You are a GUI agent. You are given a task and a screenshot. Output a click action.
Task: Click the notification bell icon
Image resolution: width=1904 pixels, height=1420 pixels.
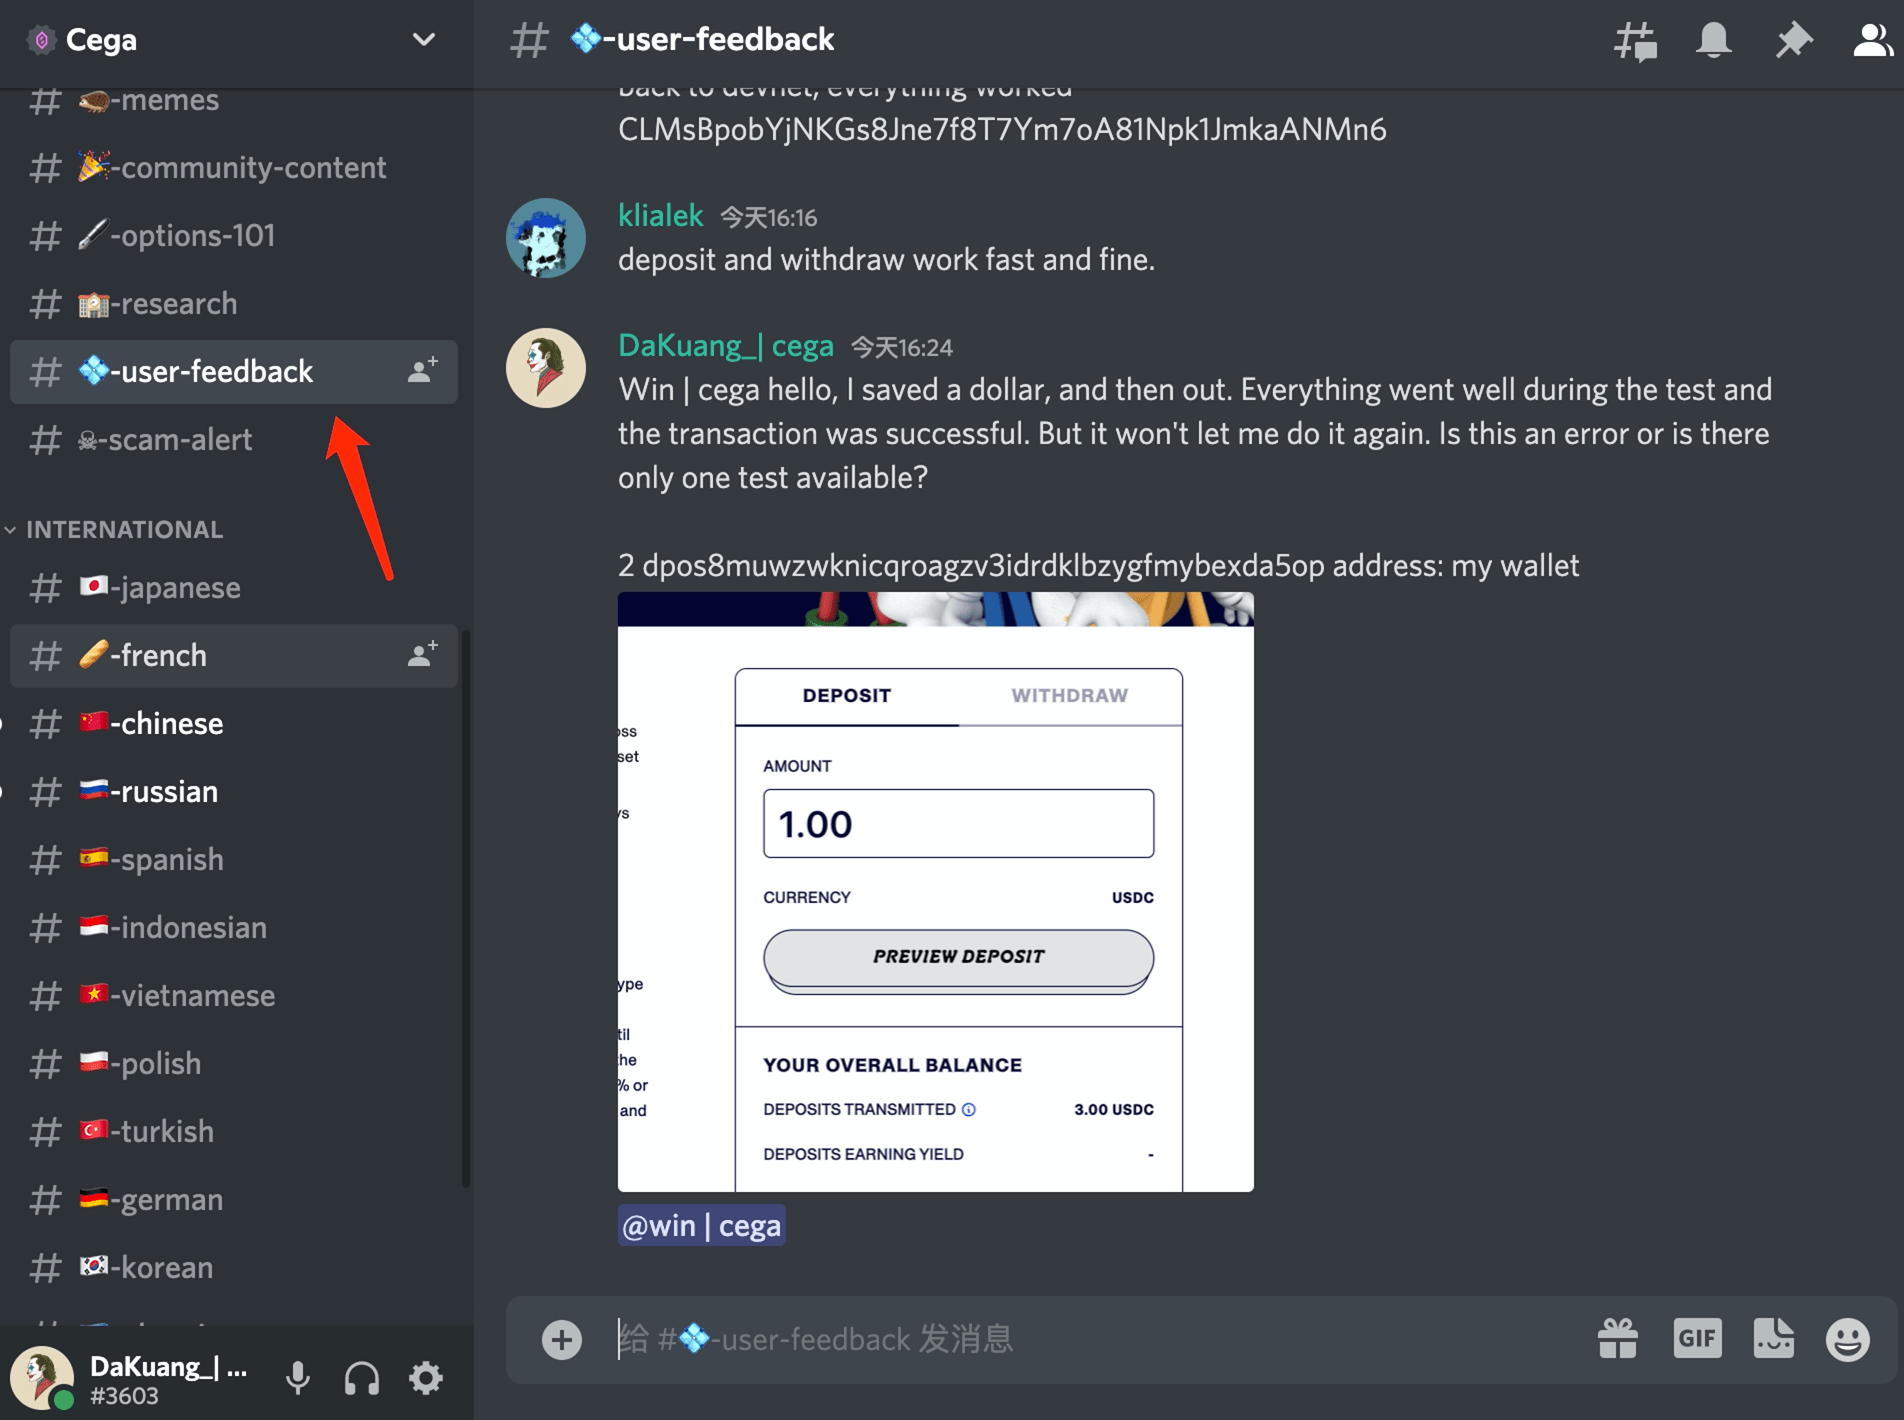point(1713,41)
